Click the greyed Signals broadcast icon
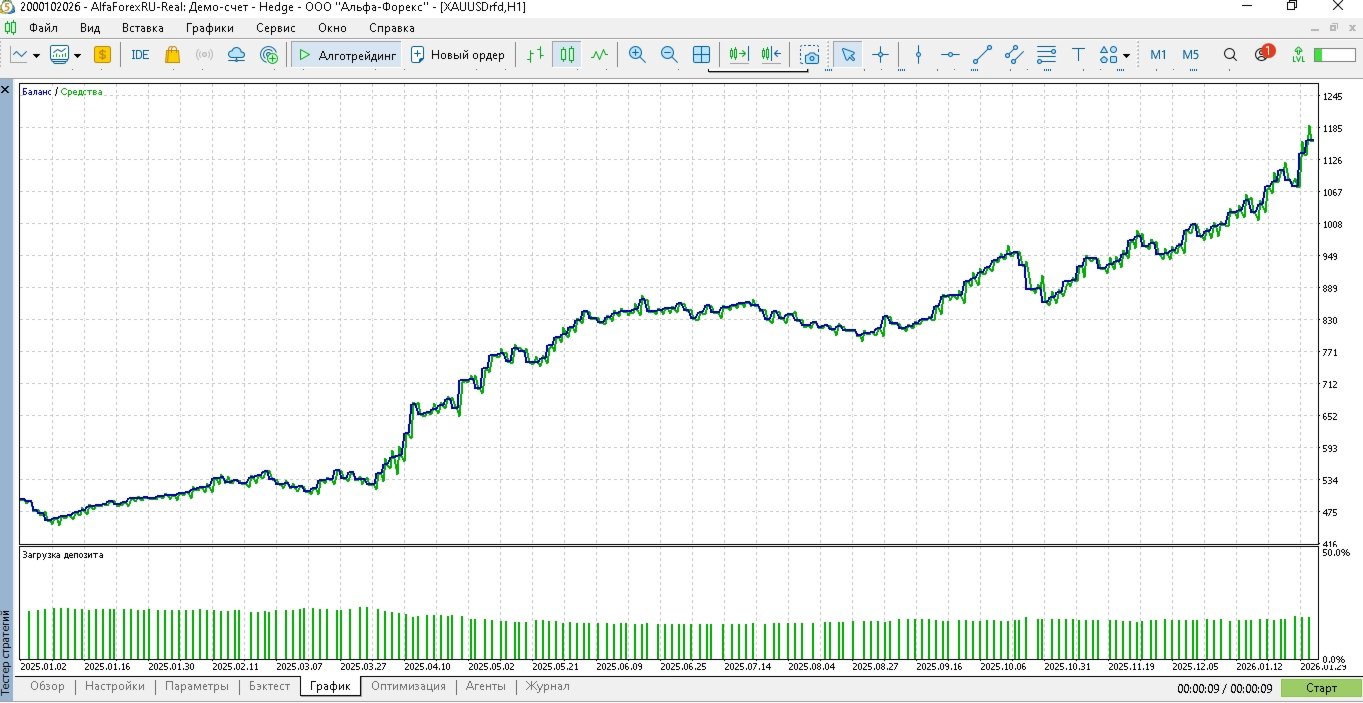This screenshot has width=1363, height=703. 204,54
